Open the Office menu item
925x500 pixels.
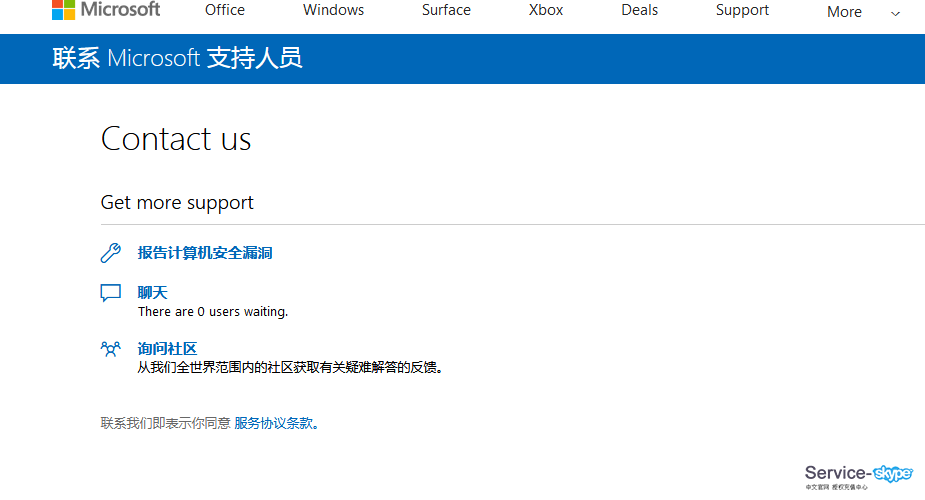(x=225, y=10)
